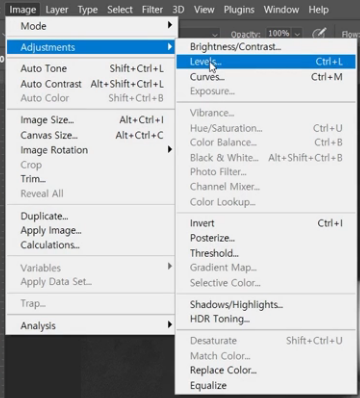This screenshot has height=398, width=360.
Task: Open HDR Toning adjustment
Action: click(266, 319)
